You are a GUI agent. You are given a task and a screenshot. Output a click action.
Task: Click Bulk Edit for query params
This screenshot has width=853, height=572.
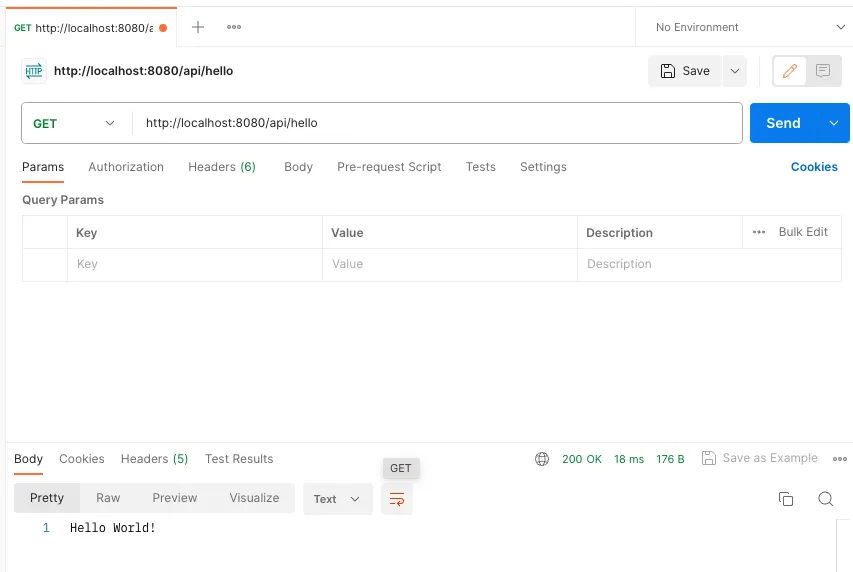point(803,232)
